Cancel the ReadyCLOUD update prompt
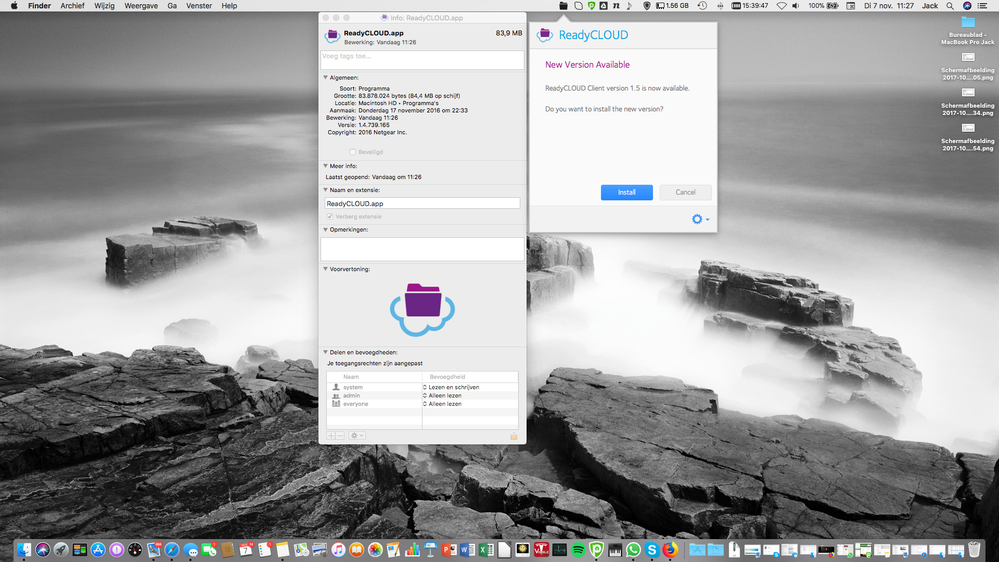This screenshot has width=999, height=562. tap(686, 192)
